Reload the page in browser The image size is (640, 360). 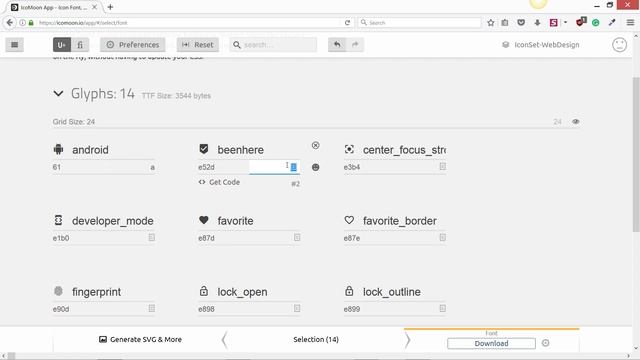[347, 23]
